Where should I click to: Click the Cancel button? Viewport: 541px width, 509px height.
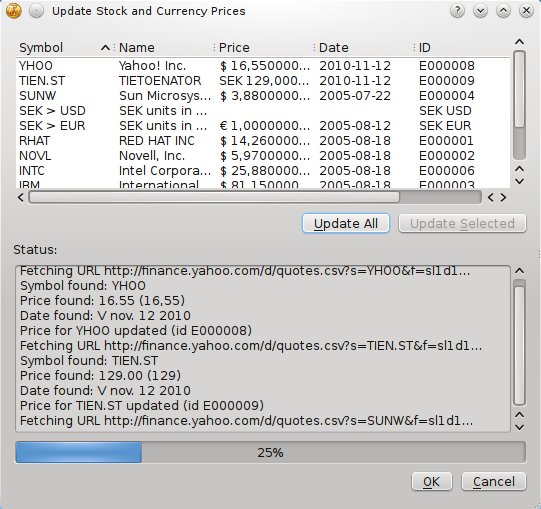(x=494, y=481)
